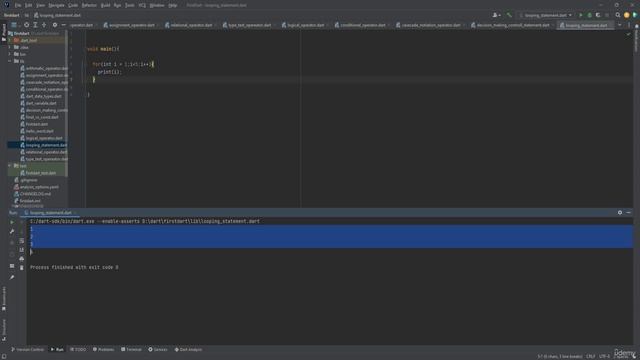The width and height of the screenshot is (640, 360).
Task: Click Run with Coverage icon in toolbar
Action: [x=598, y=15]
